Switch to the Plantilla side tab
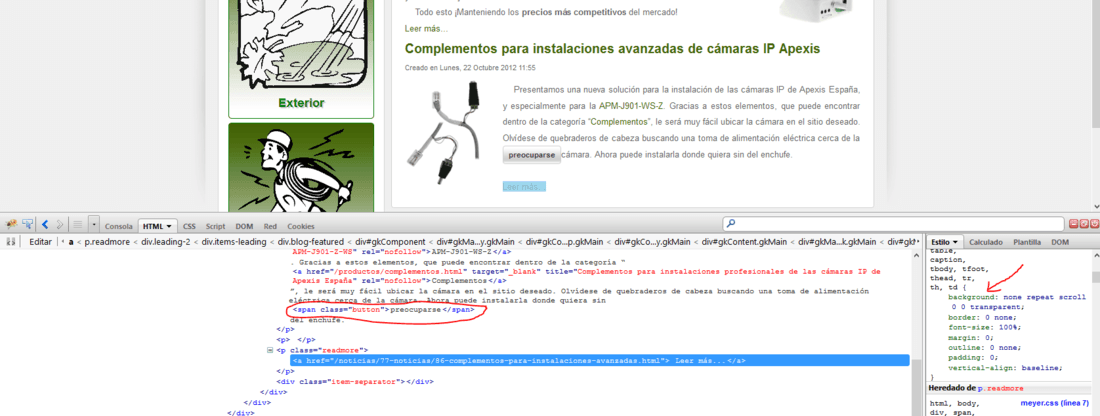Screen dimensions: 1100x416 click(1027, 241)
